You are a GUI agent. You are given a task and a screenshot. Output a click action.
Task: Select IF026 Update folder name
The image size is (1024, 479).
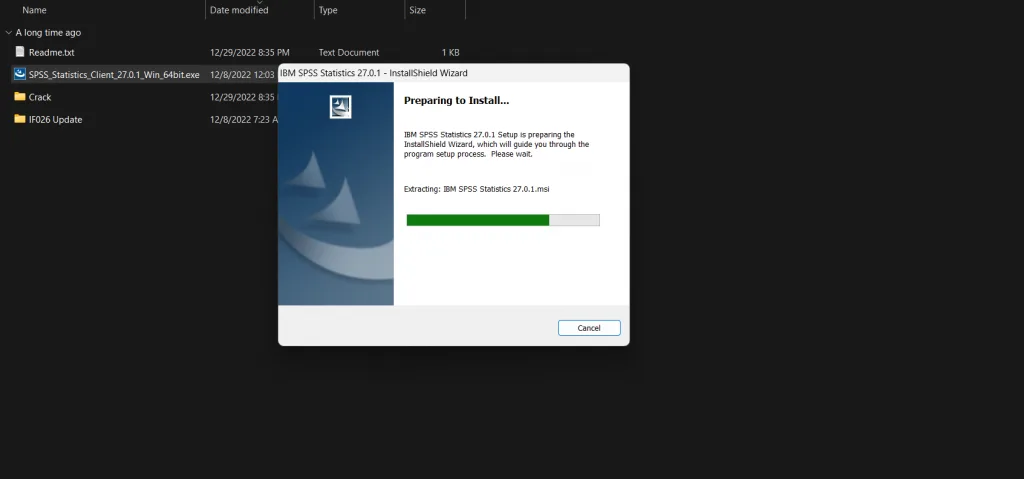[56, 119]
